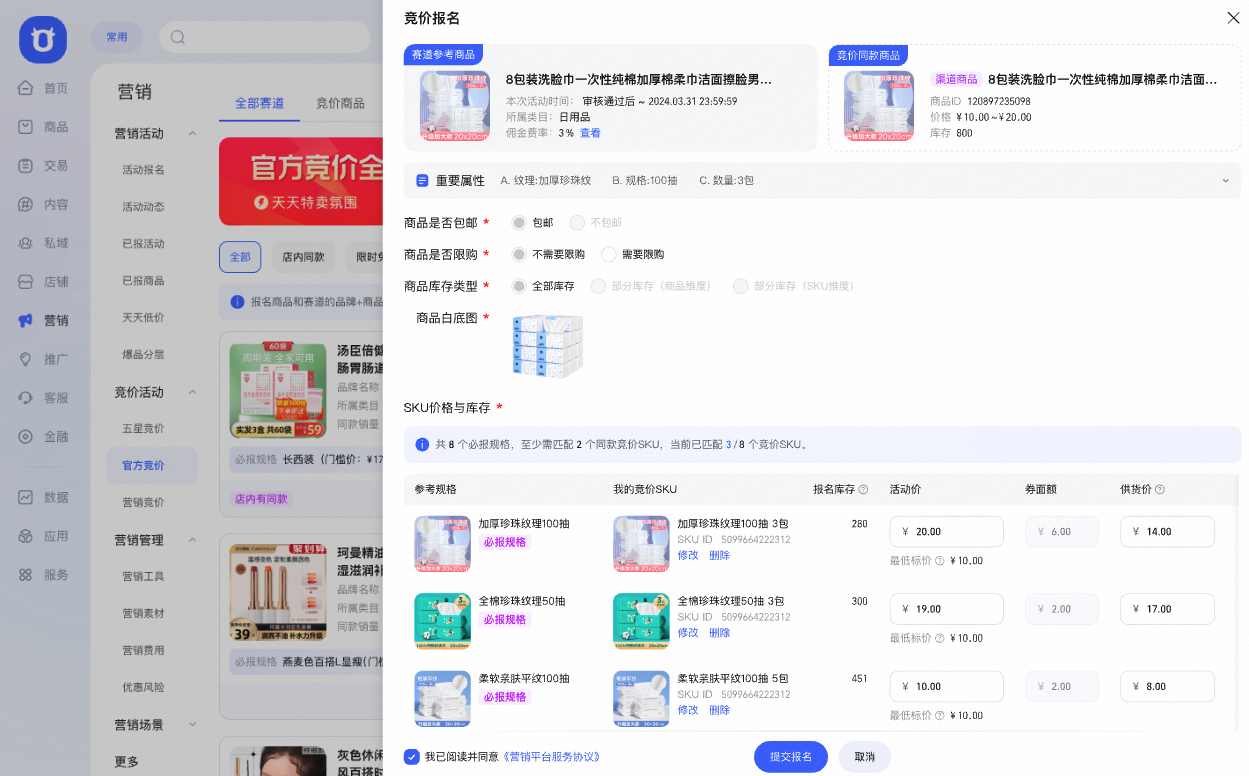
Task: Click 删除 for 柔软亲肤平纹100抽 5包
Action: coord(720,710)
